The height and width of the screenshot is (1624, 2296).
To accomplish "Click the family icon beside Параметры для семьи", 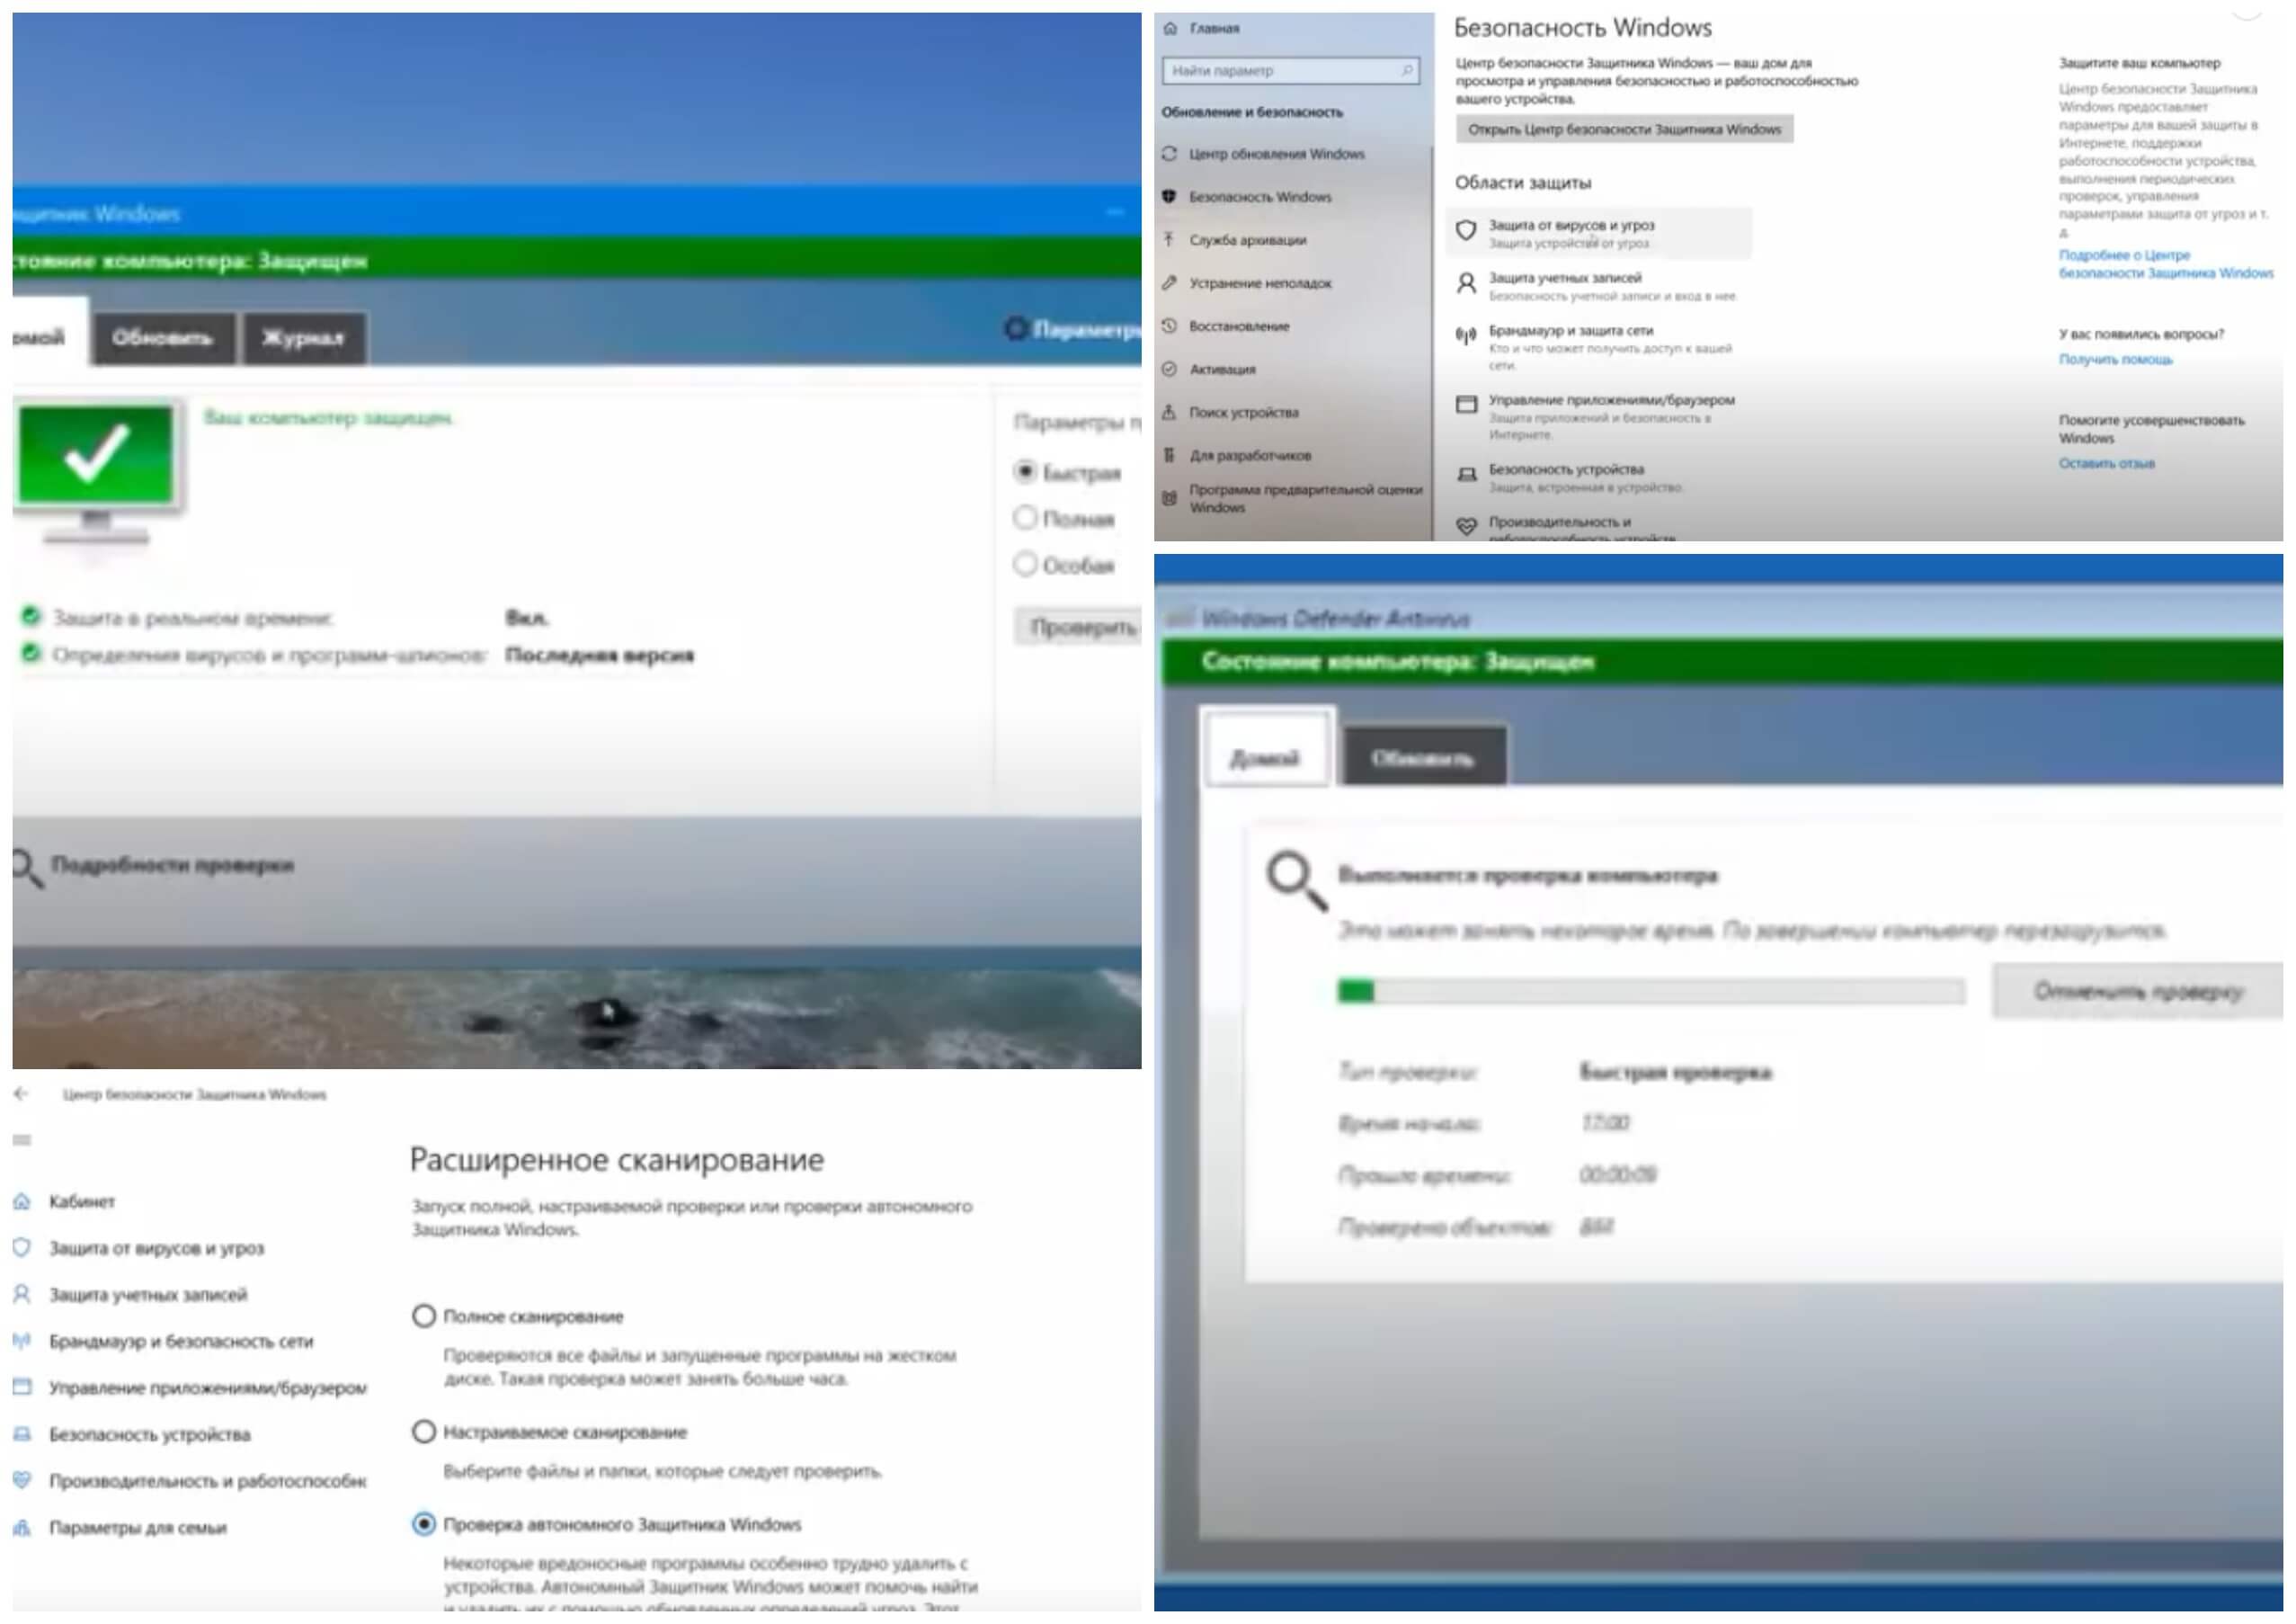I will click(x=21, y=1528).
